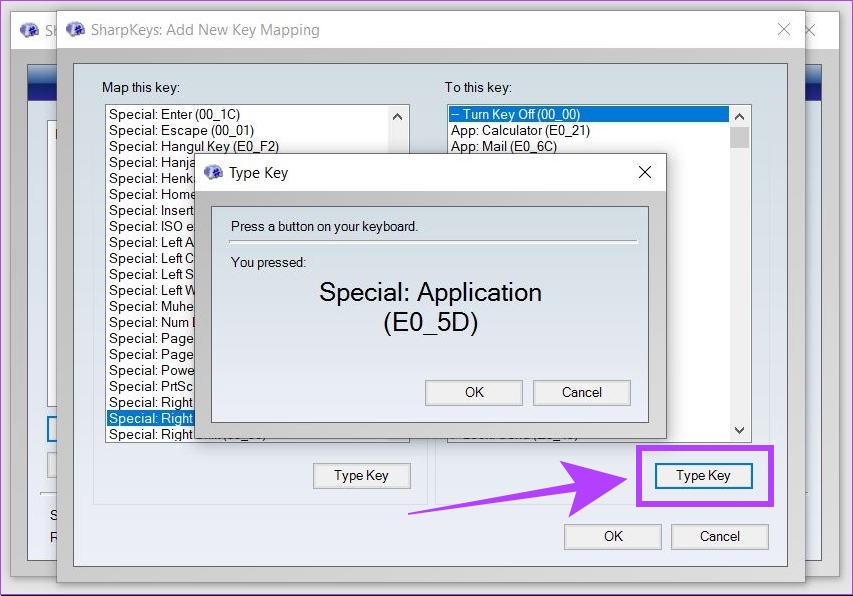Select Special: Henkan row in left list
Image resolution: width=853 pixels, height=596 pixels.
click(151, 178)
